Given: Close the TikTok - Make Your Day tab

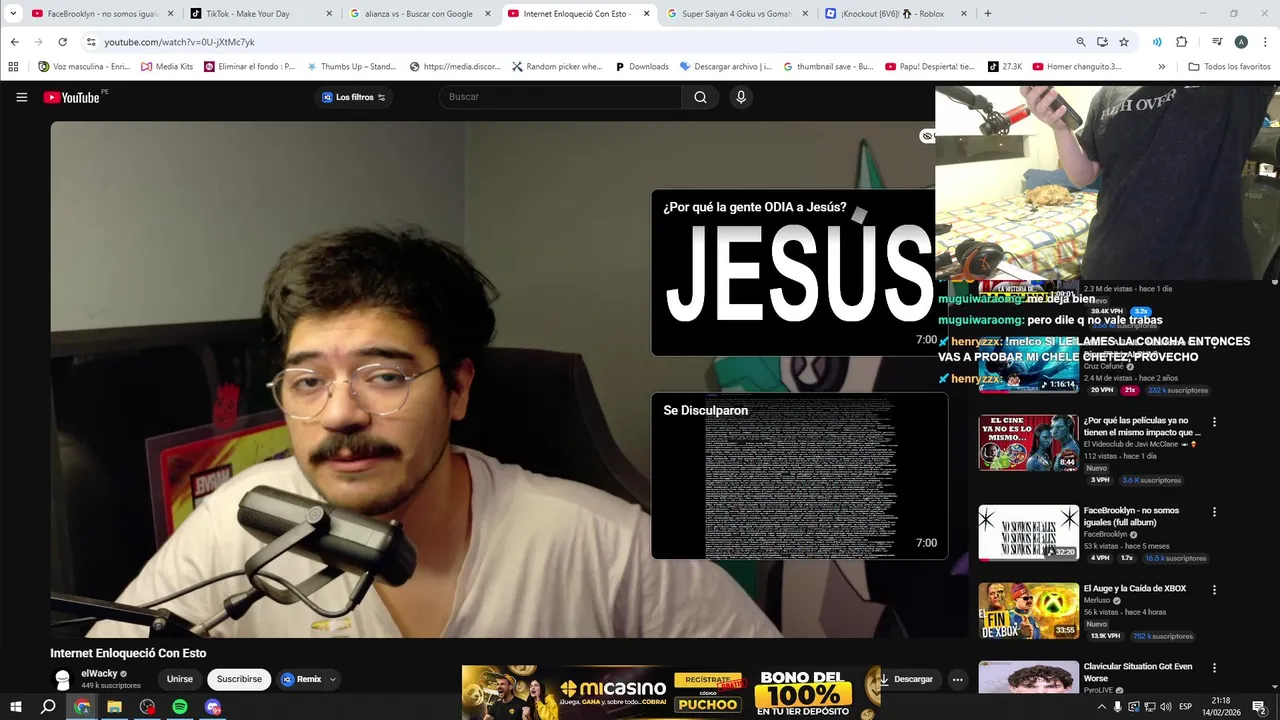Looking at the screenshot, I should (329, 14).
